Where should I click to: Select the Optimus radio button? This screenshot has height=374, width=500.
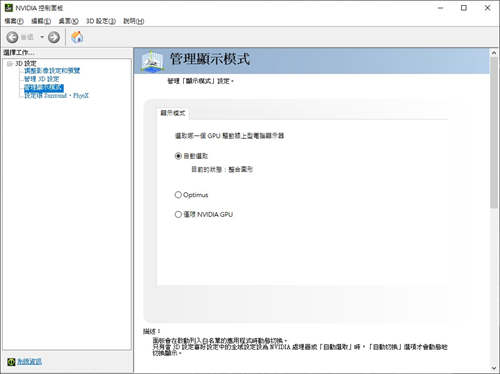pos(178,195)
